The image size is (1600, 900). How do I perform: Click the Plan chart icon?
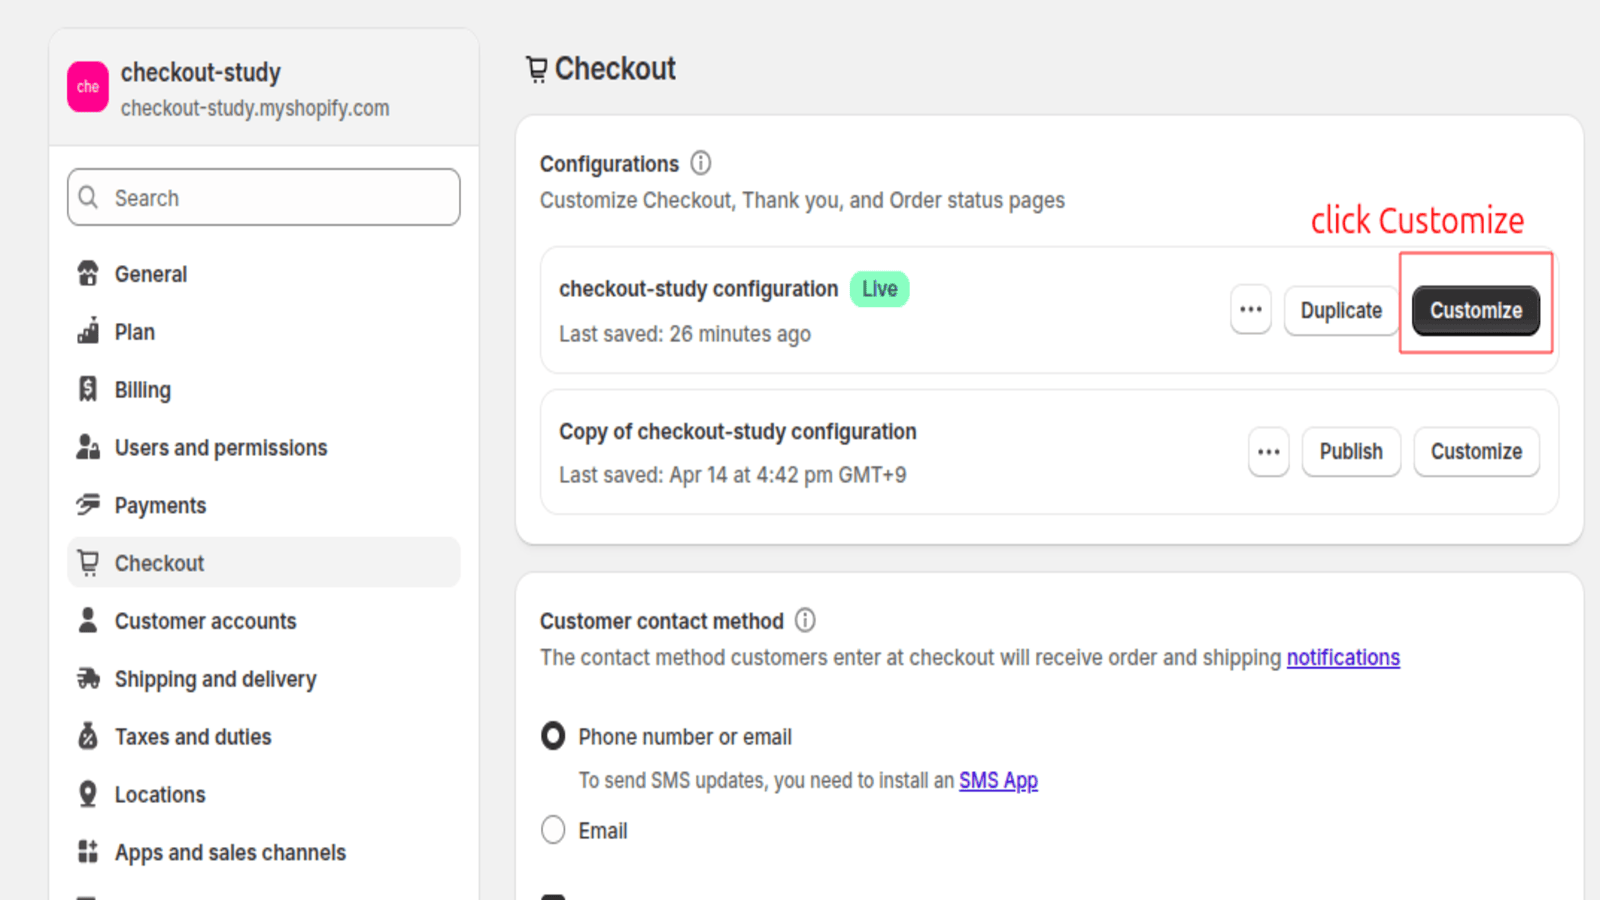point(88,331)
